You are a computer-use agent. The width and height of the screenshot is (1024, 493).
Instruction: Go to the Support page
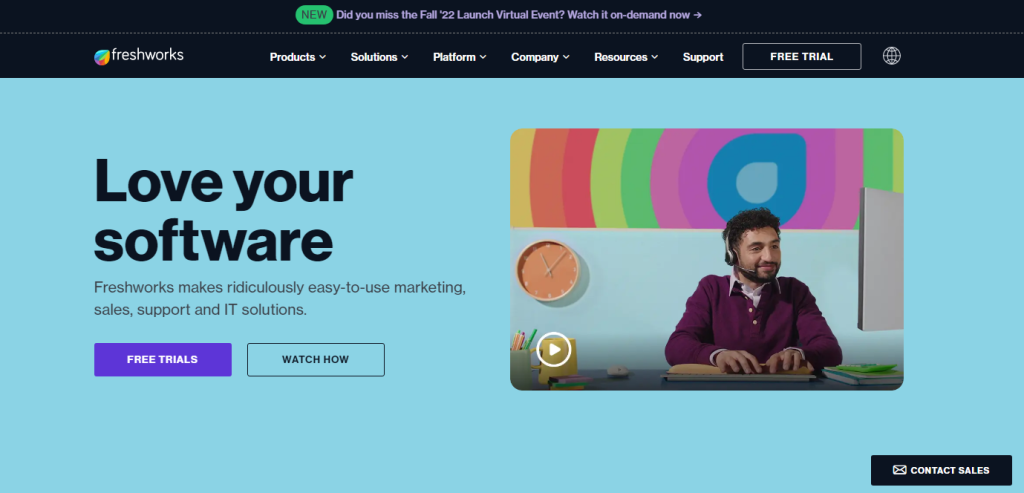(x=703, y=57)
